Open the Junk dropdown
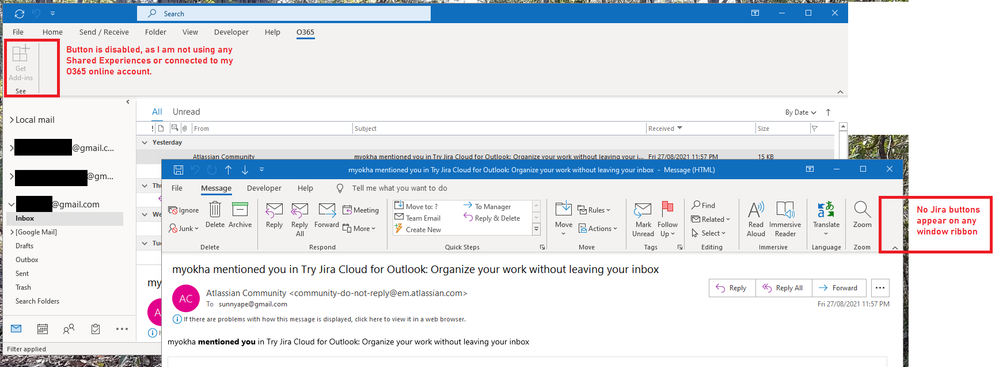This screenshot has width=999, height=367. point(184,228)
